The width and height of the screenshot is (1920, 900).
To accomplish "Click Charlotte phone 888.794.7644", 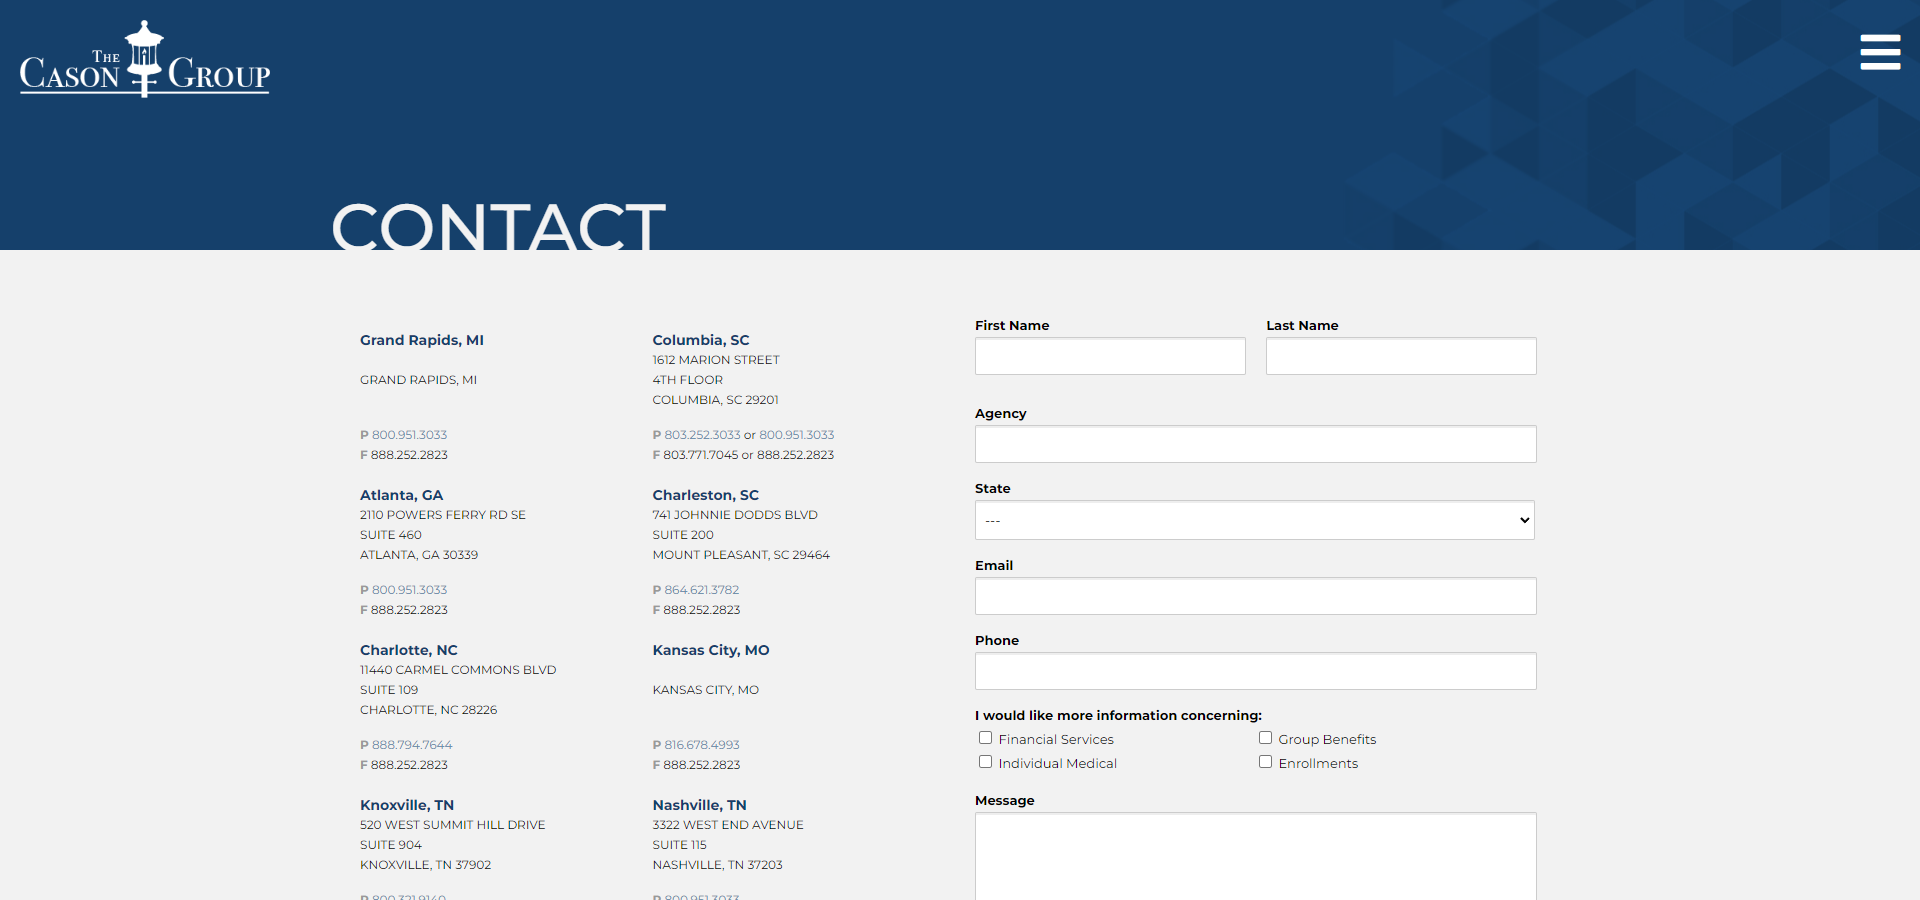I will pos(412,745).
